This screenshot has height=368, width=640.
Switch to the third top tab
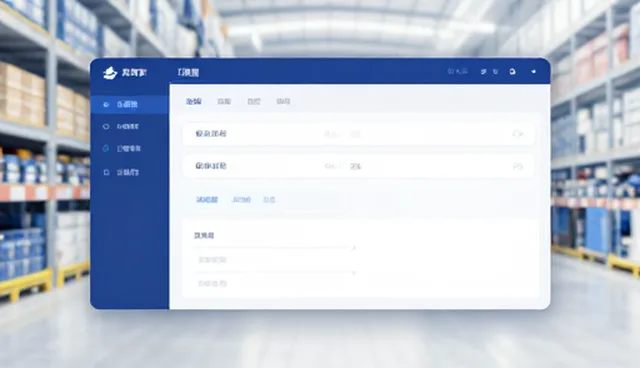pos(253,101)
